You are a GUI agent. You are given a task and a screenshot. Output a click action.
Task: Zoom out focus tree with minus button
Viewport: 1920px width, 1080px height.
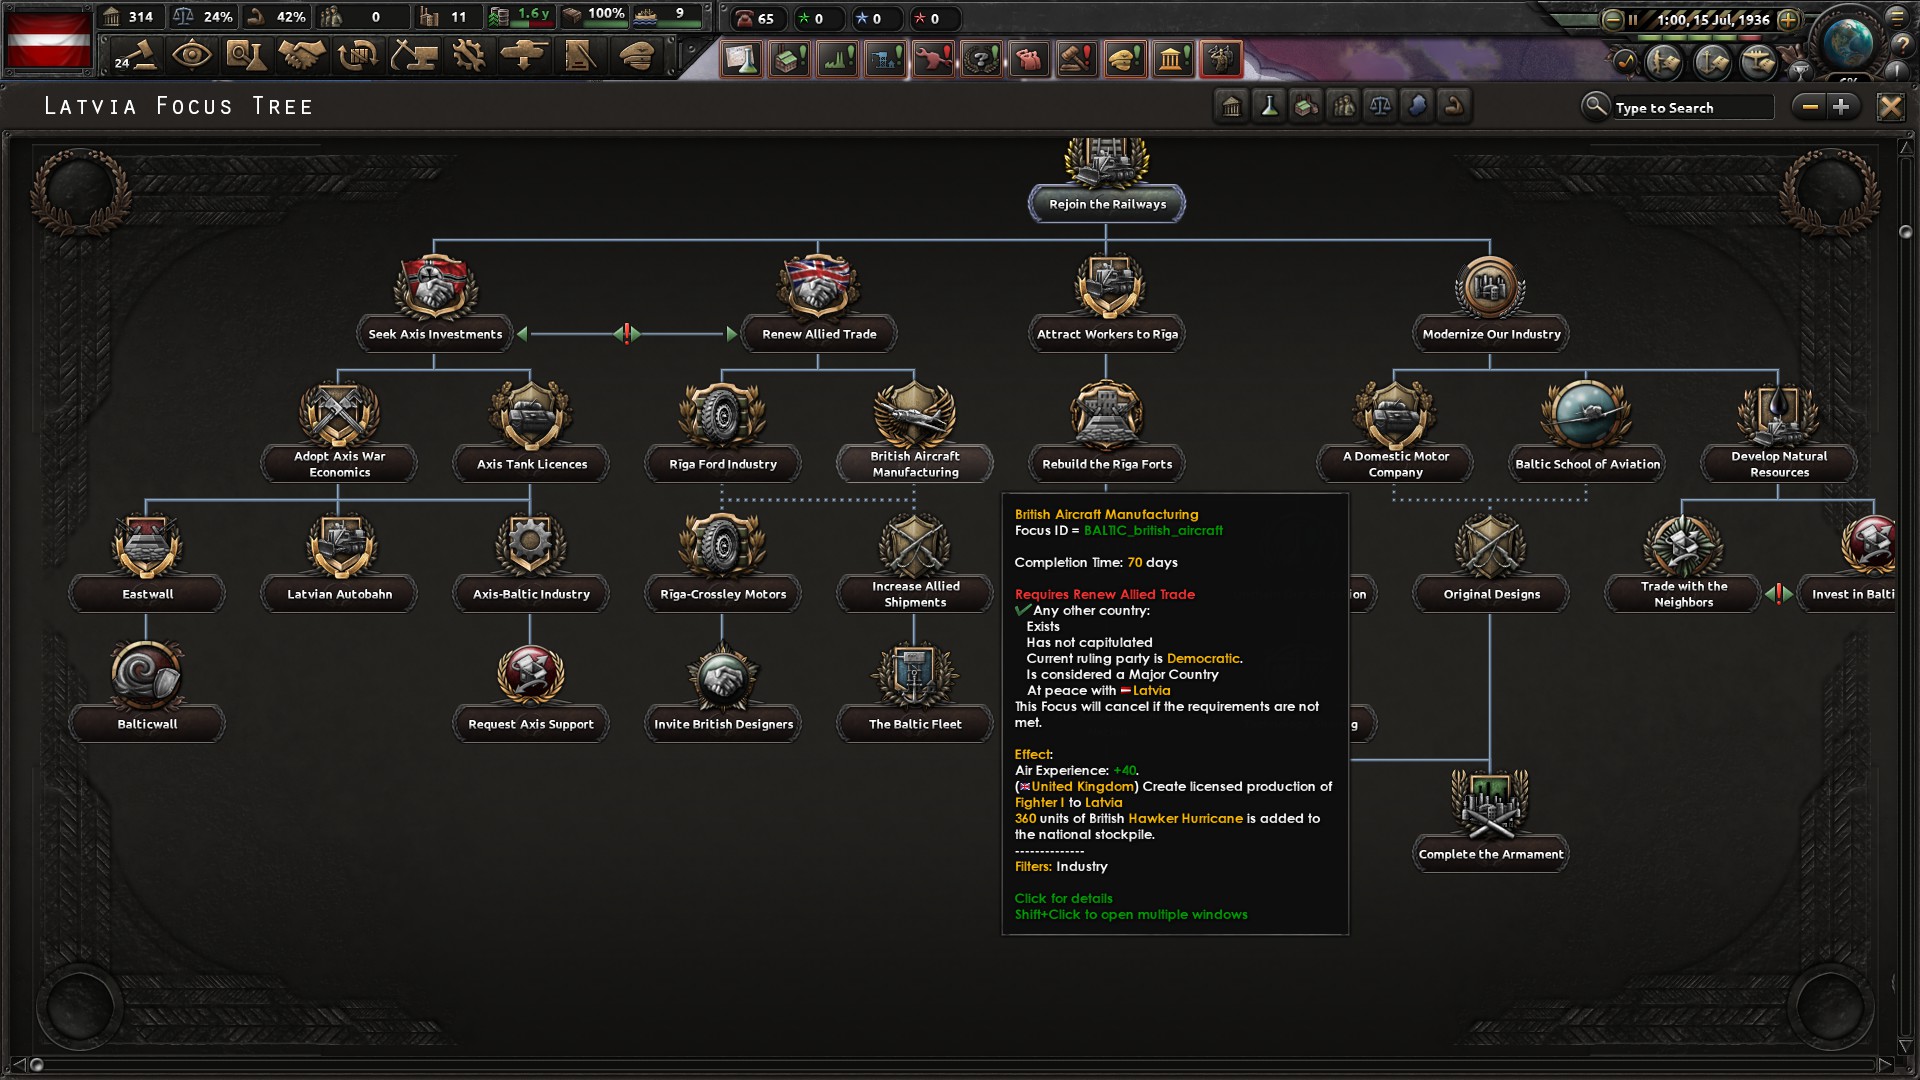1810,106
